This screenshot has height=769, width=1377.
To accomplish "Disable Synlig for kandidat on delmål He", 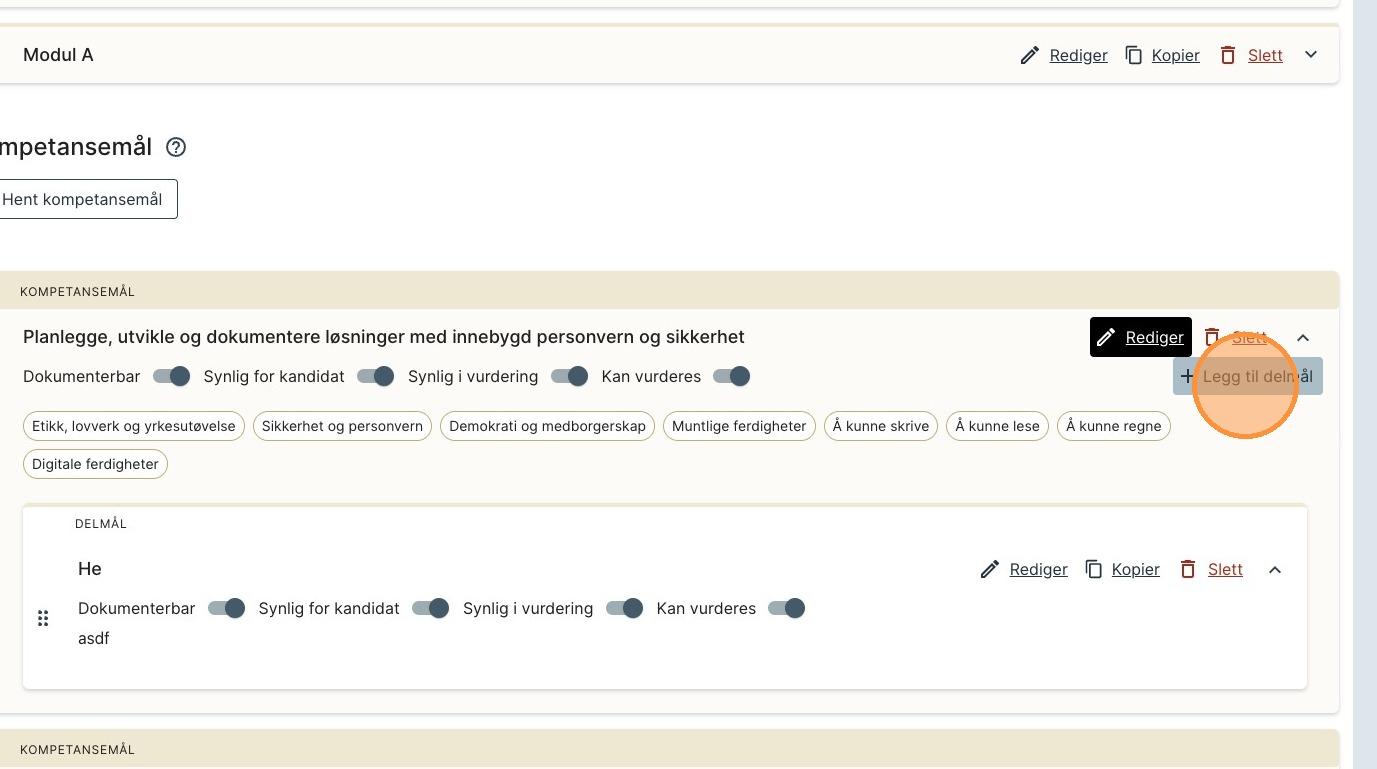I will 431,609.
